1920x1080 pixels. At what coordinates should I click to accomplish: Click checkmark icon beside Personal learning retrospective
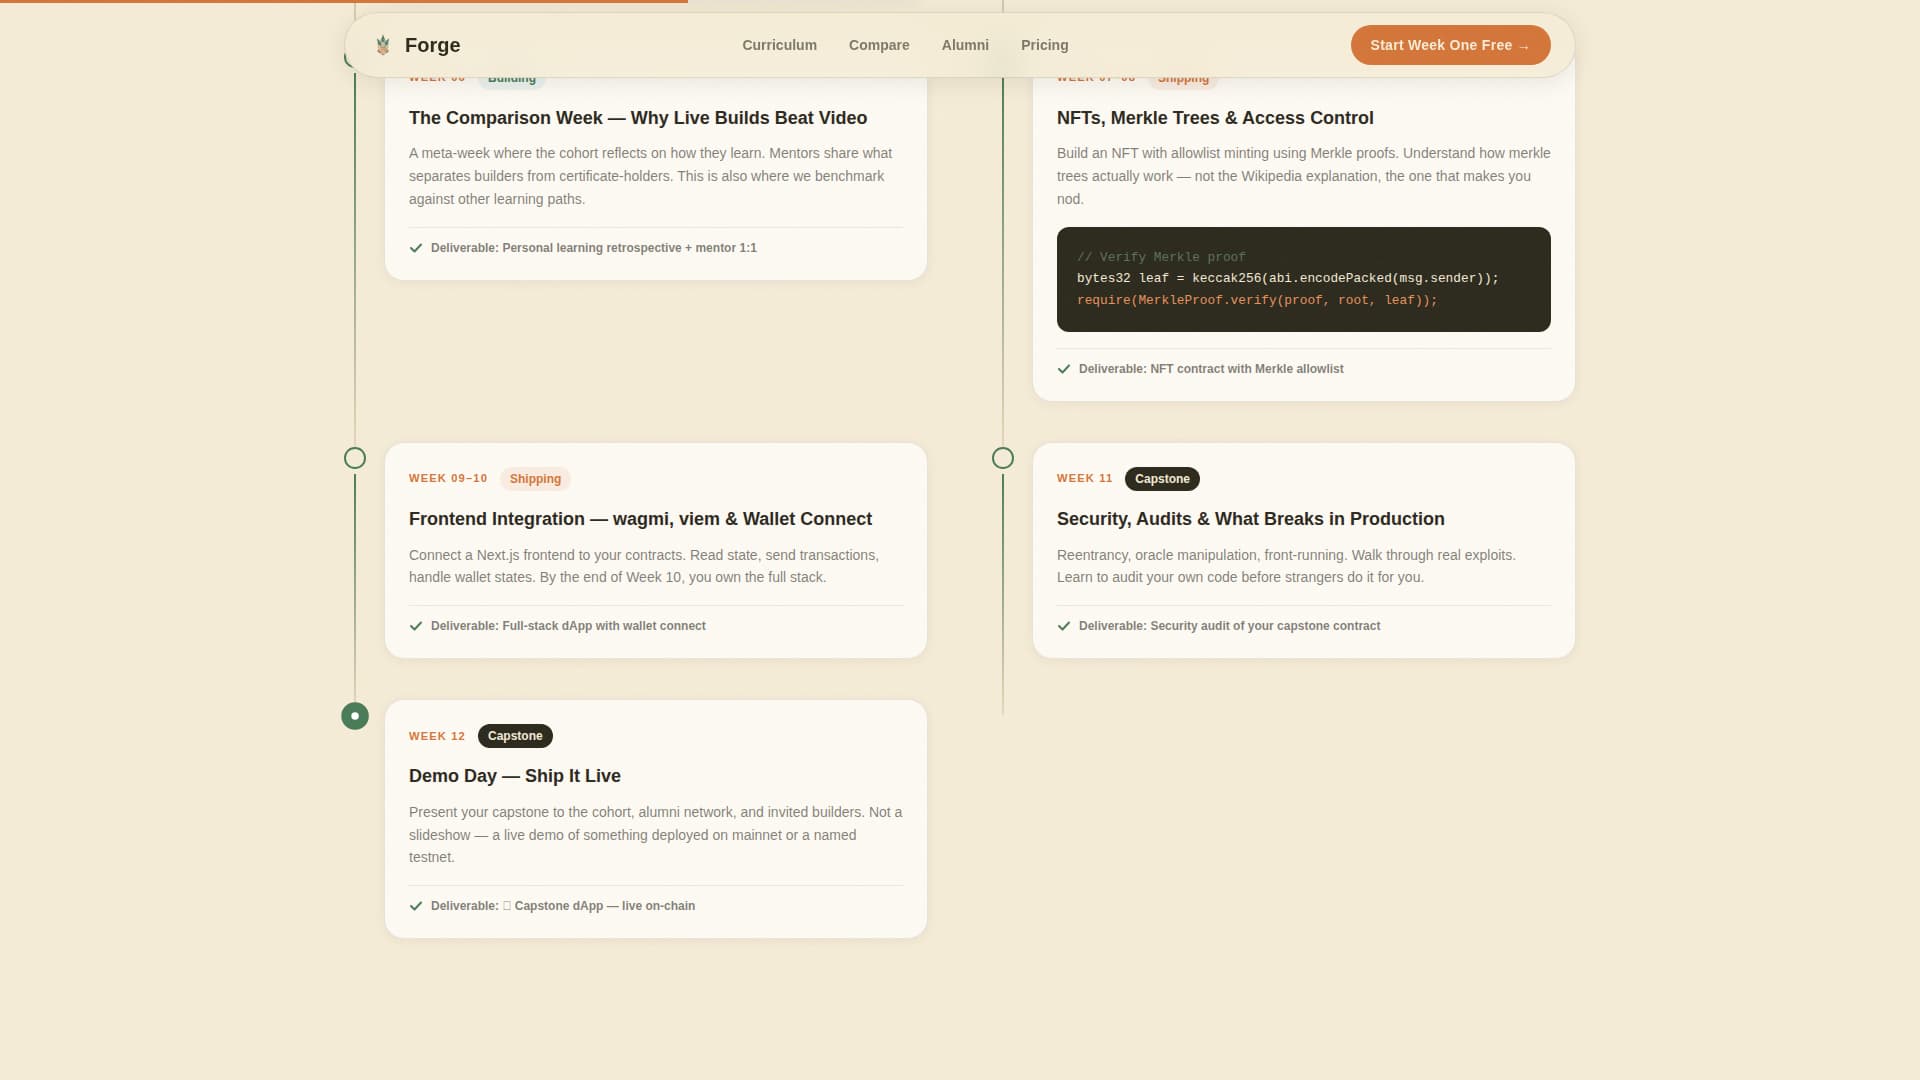click(x=416, y=248)
